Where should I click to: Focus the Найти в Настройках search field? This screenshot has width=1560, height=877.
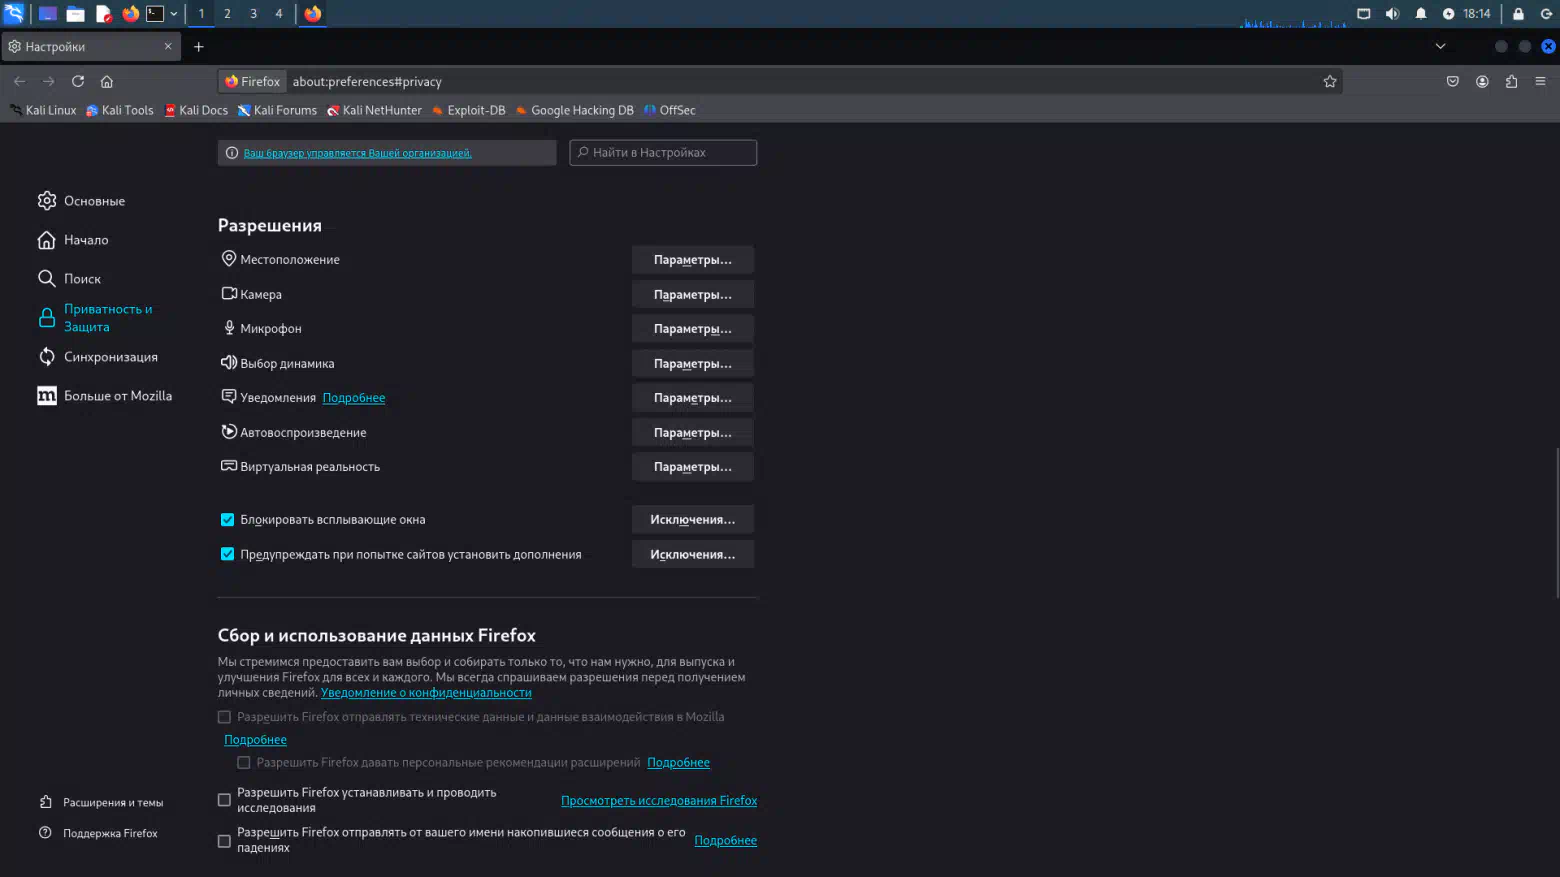click(663, 153)
